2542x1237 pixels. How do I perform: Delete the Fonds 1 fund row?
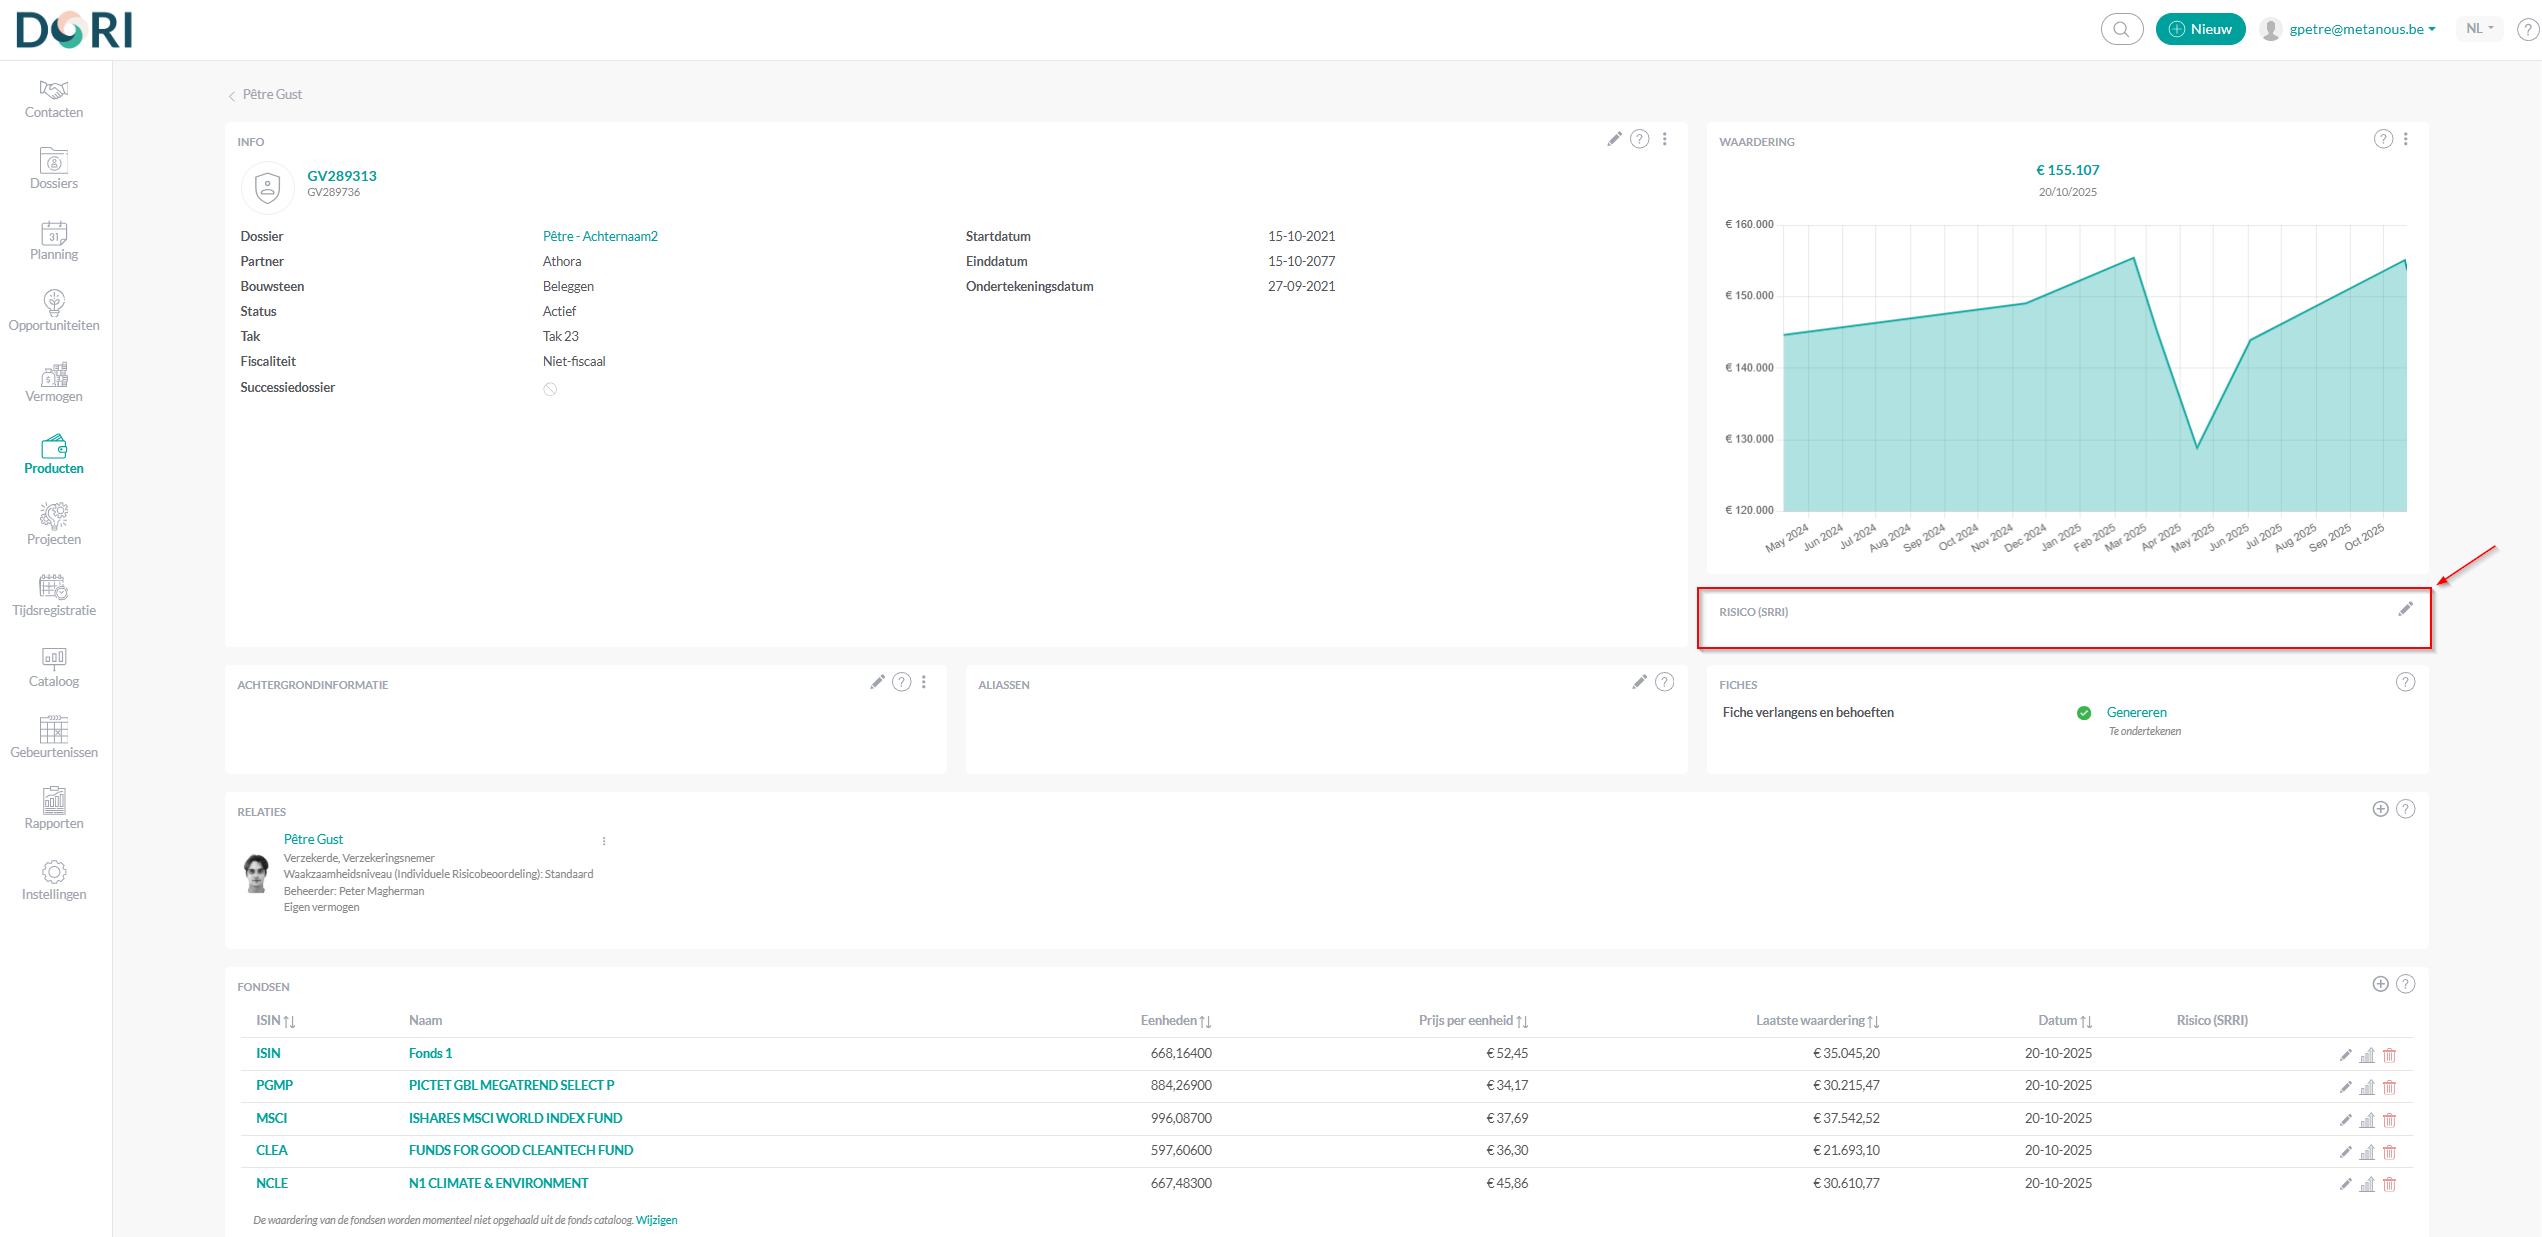point(2389,1055)
